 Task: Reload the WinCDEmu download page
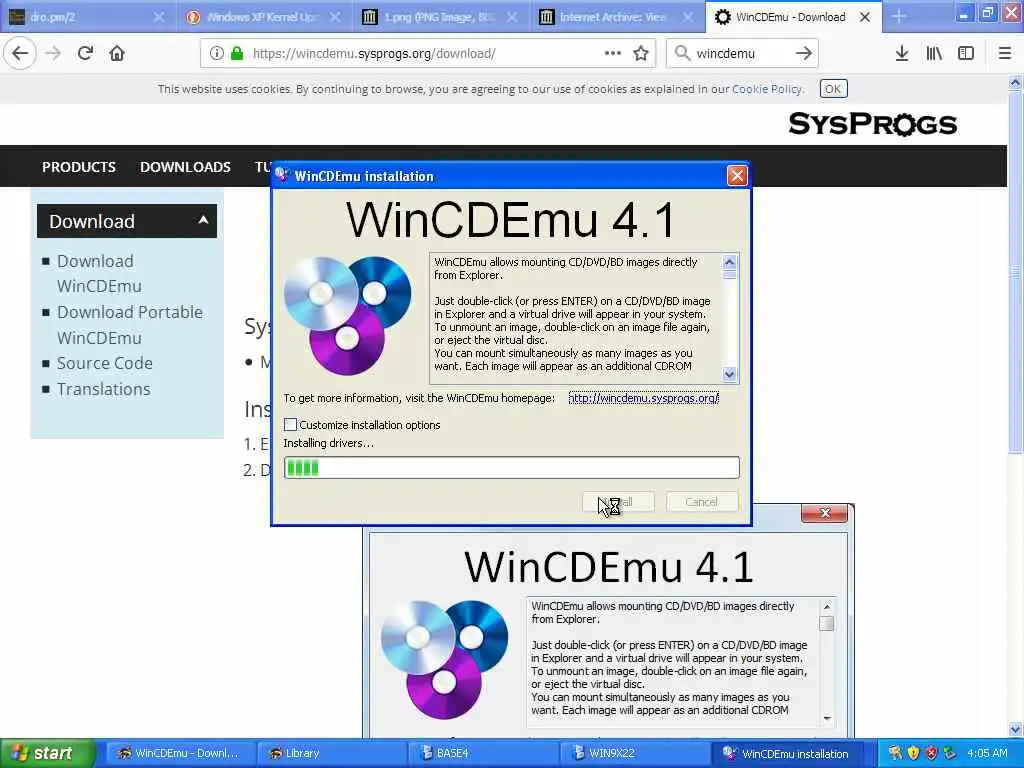click(86, 54)
